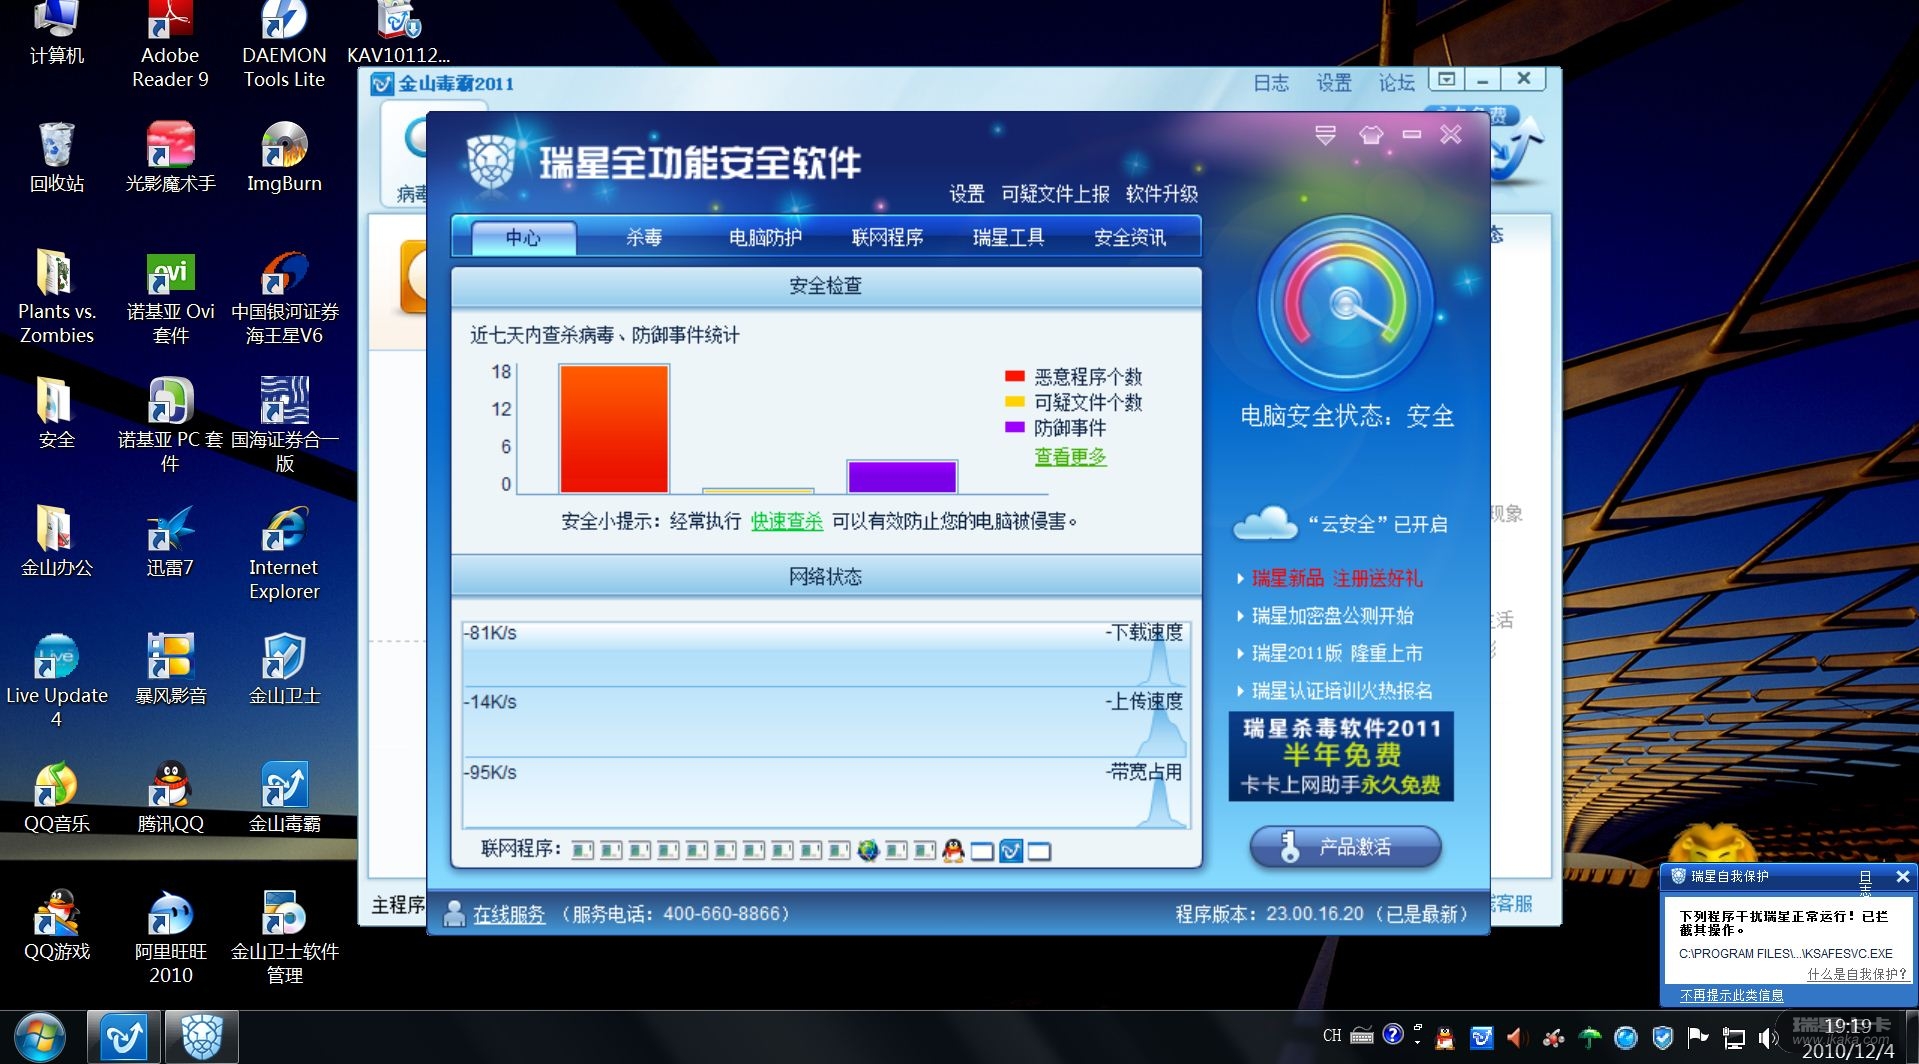Click the 快速查杀 quick scan link
1919x1064 pixels.
[787, 521]
